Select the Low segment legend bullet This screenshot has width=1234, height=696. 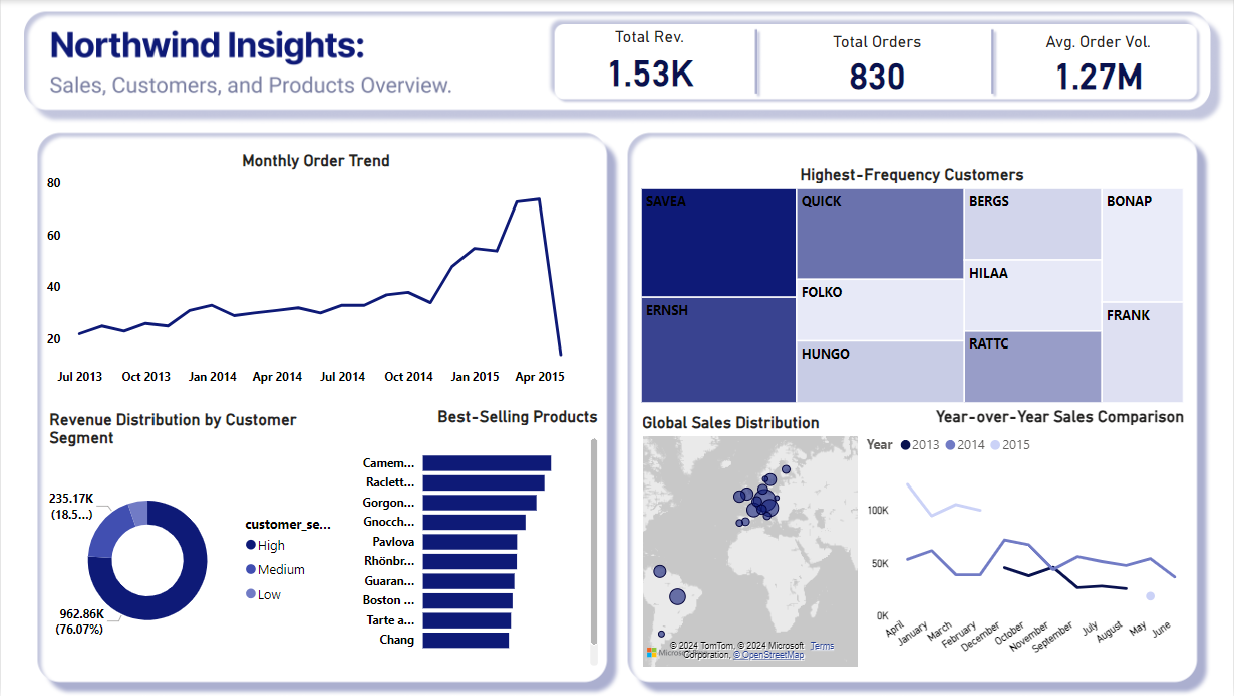pyautogui.click(x=249, y=594)
